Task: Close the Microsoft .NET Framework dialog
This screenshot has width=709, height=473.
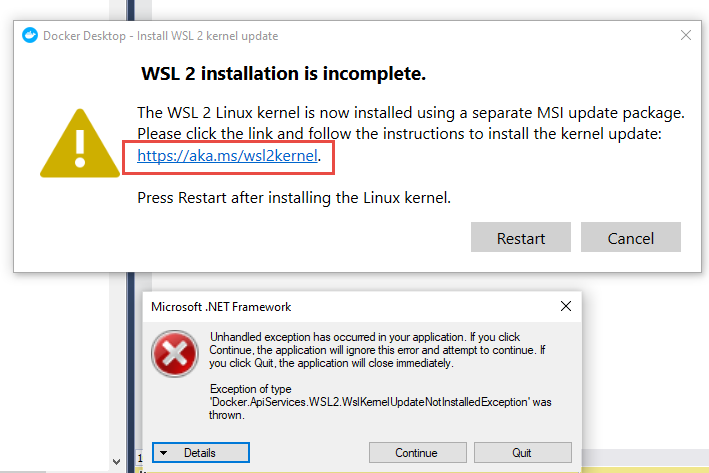Action: pos(566,306)
